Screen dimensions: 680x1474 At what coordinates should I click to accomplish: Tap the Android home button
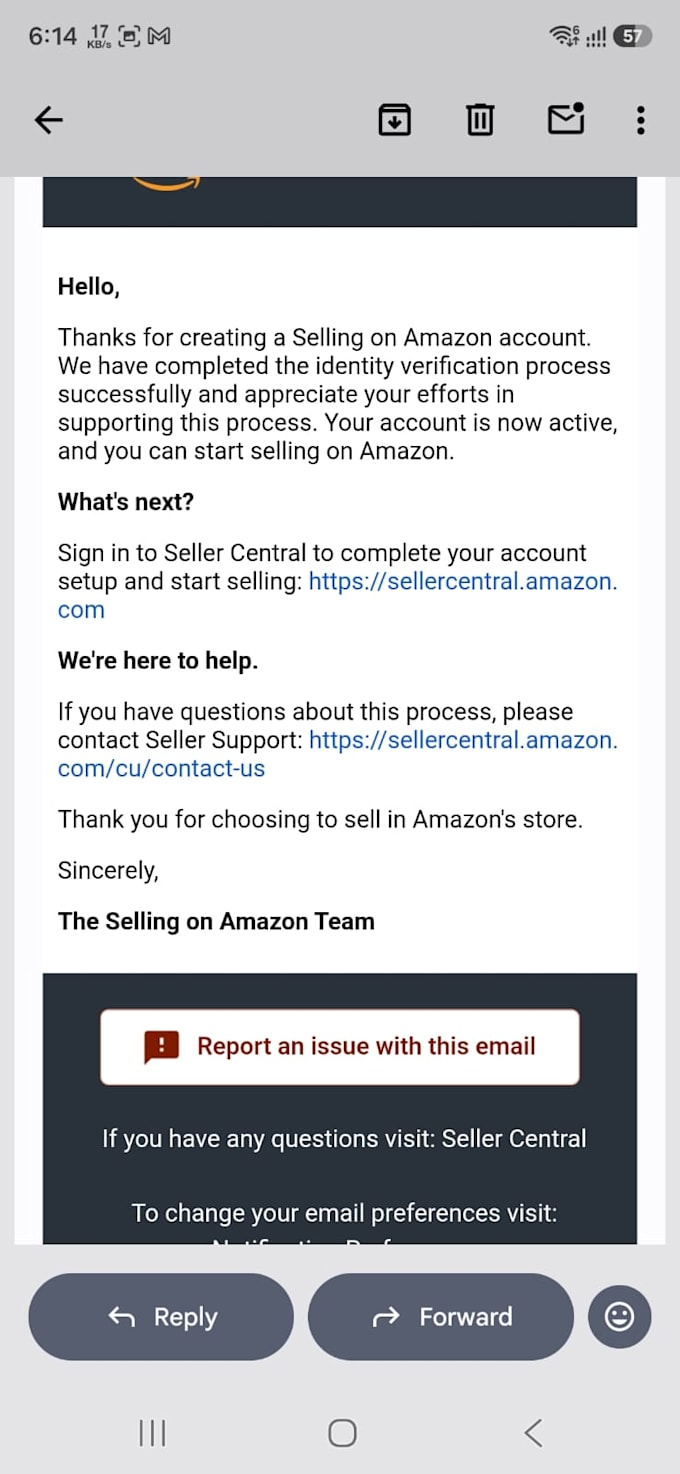(x=342, y=1433)
